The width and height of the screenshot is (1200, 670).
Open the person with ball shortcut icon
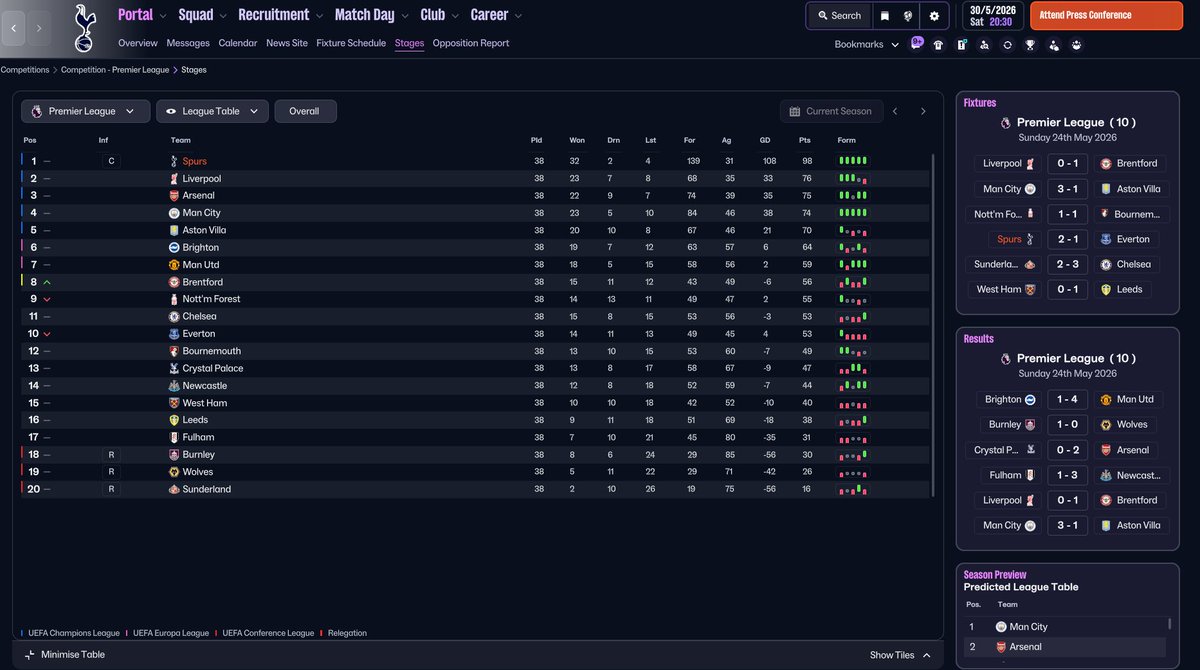[1054, 45]
